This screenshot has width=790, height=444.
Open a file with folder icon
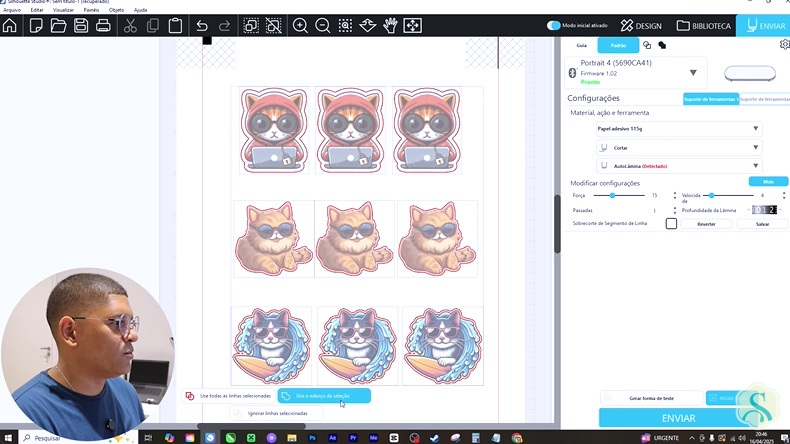[58, 25]
